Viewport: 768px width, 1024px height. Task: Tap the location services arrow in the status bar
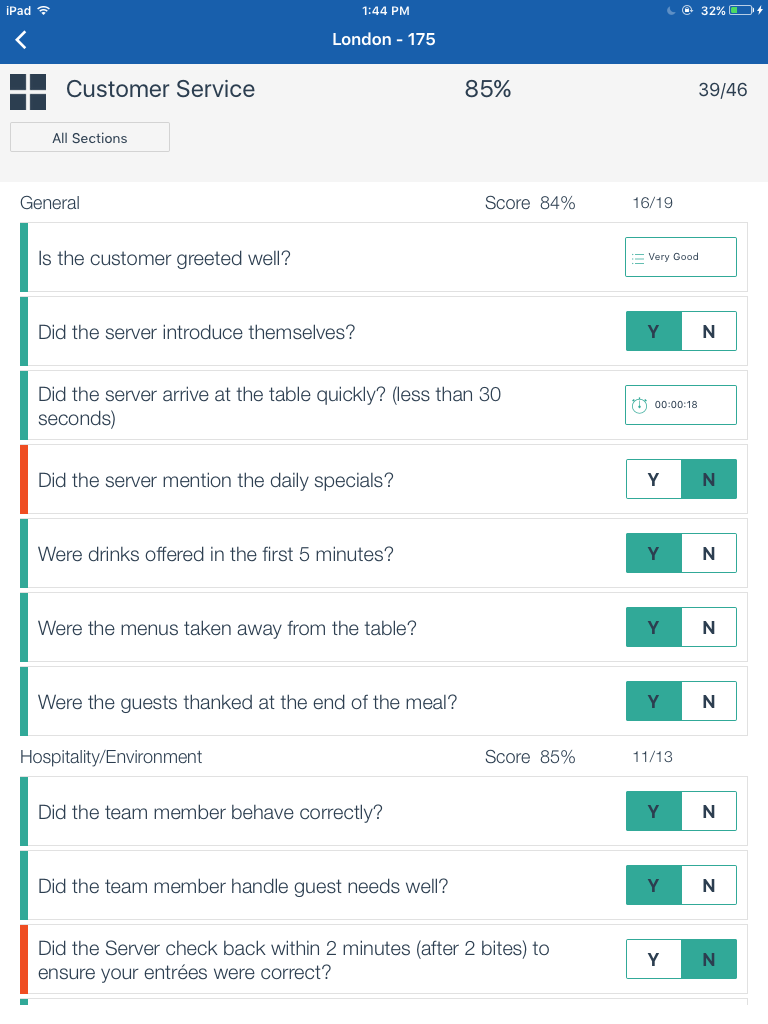687,11
